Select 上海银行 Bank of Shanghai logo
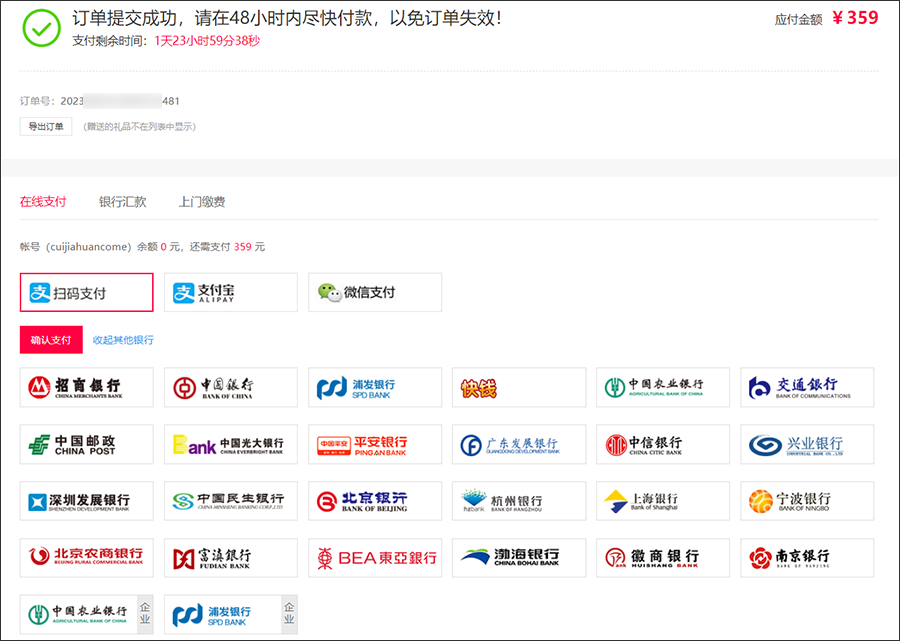The height and width of the screenshot is (641, 900). 663,501
